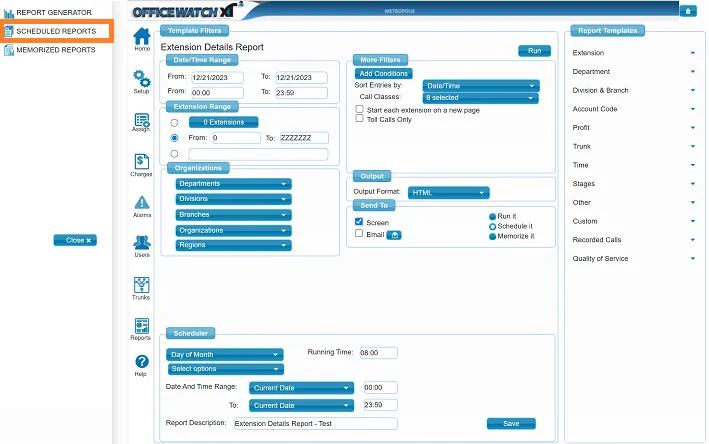Open the Trunks icon
709x444 pixels.
pos(142,285)
